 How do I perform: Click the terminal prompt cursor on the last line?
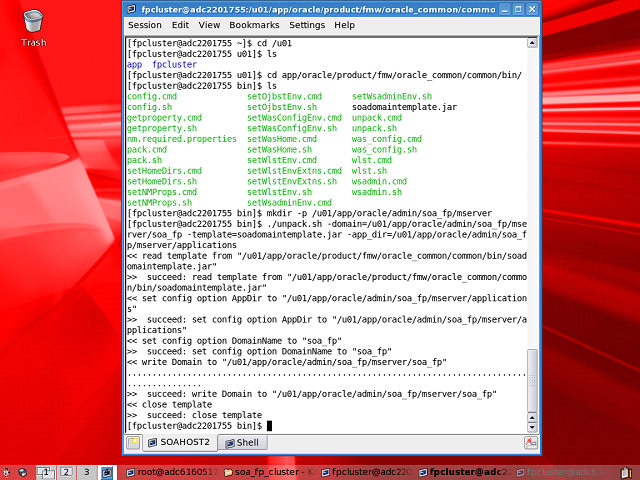pos(269,426)
